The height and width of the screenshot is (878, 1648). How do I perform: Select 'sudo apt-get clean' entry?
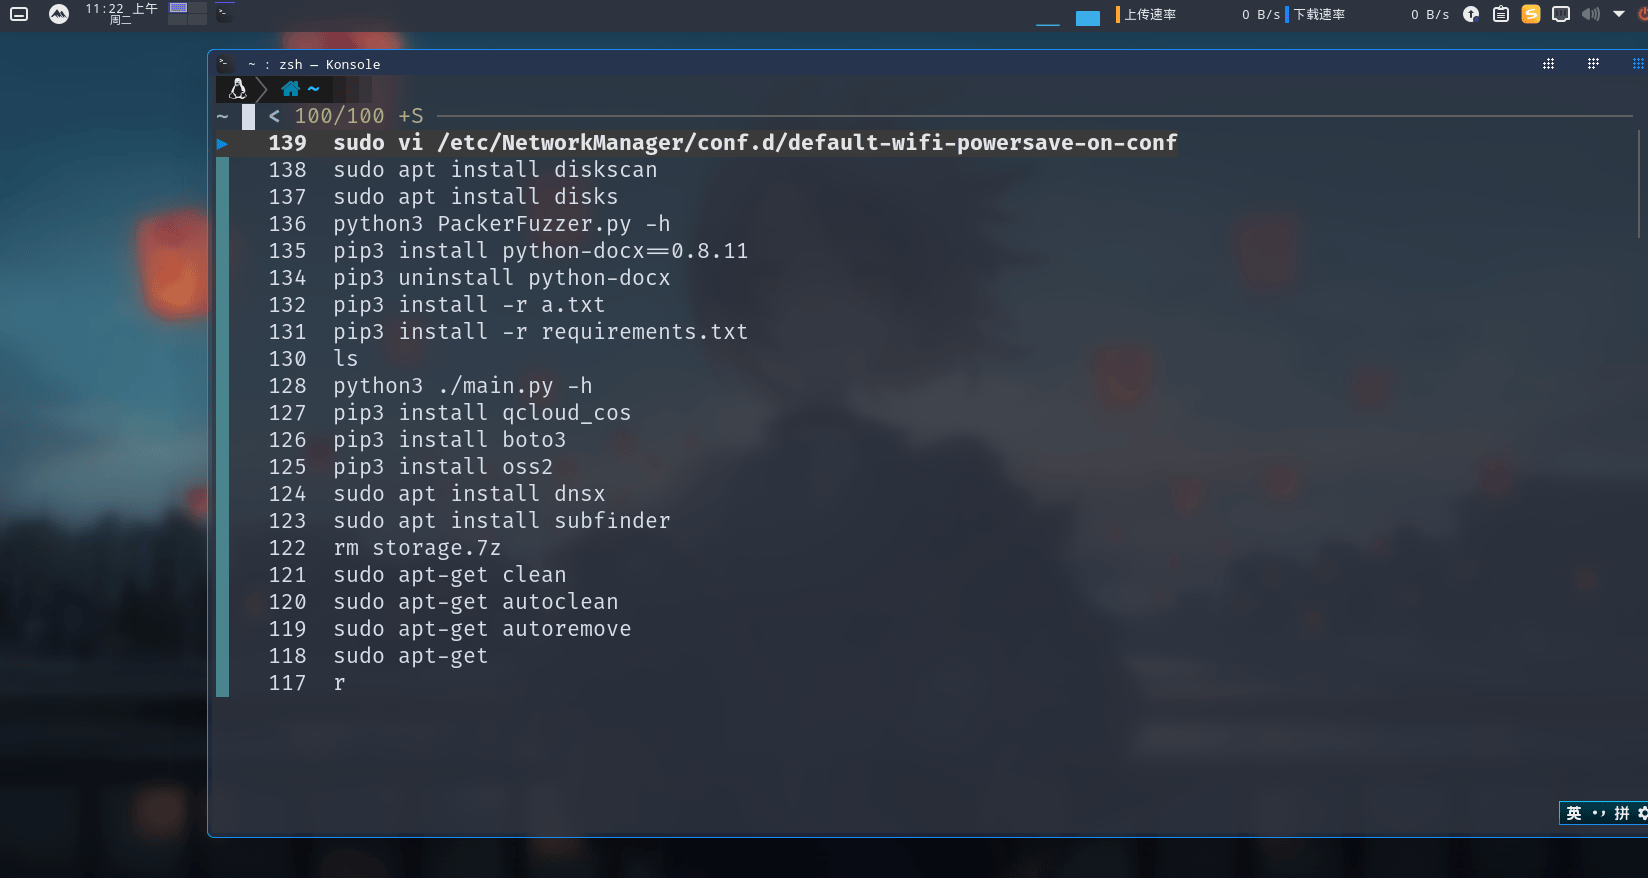(417, 575)
